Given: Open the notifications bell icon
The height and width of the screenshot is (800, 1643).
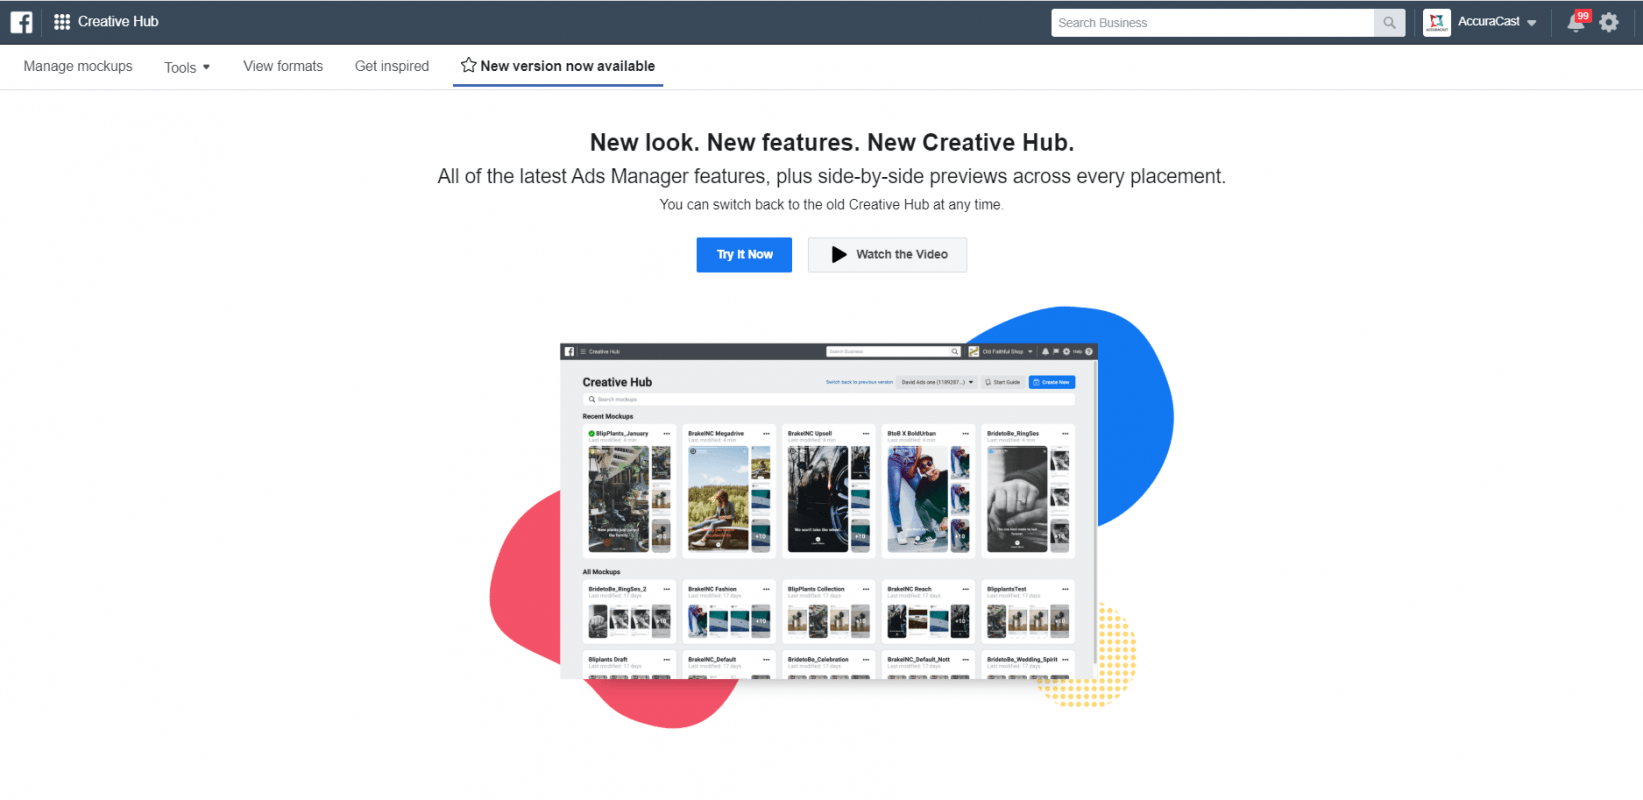Looking at the screenshot, I should click(x=1575, y=24).
